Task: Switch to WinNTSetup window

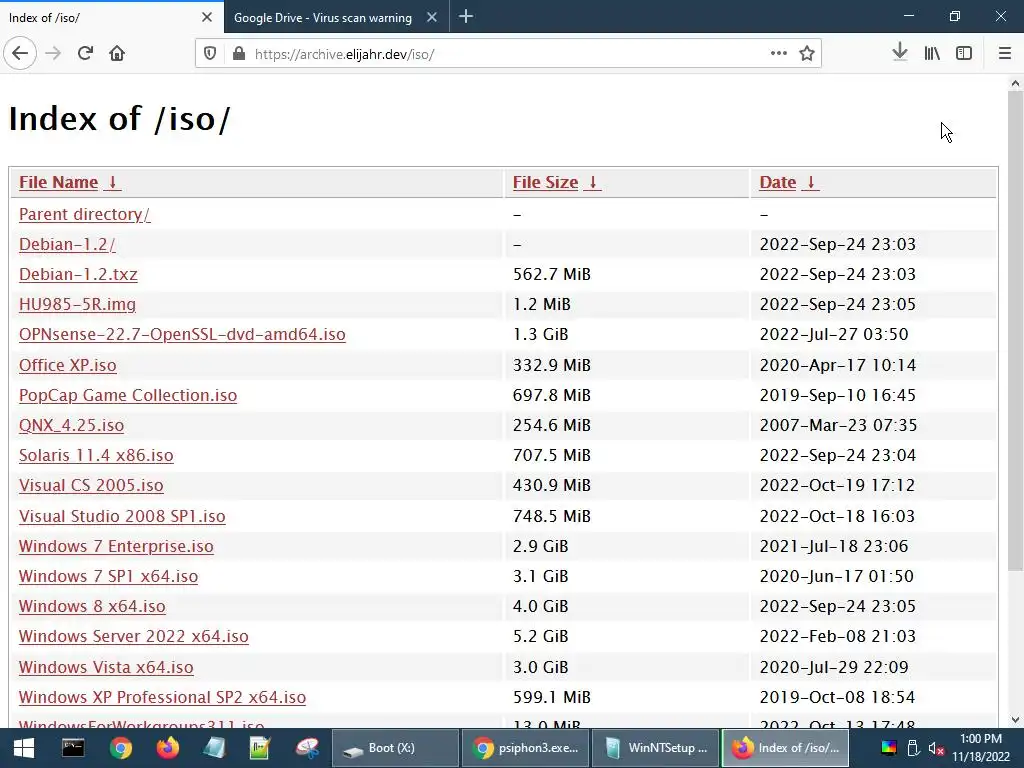Action: point(656,748)
